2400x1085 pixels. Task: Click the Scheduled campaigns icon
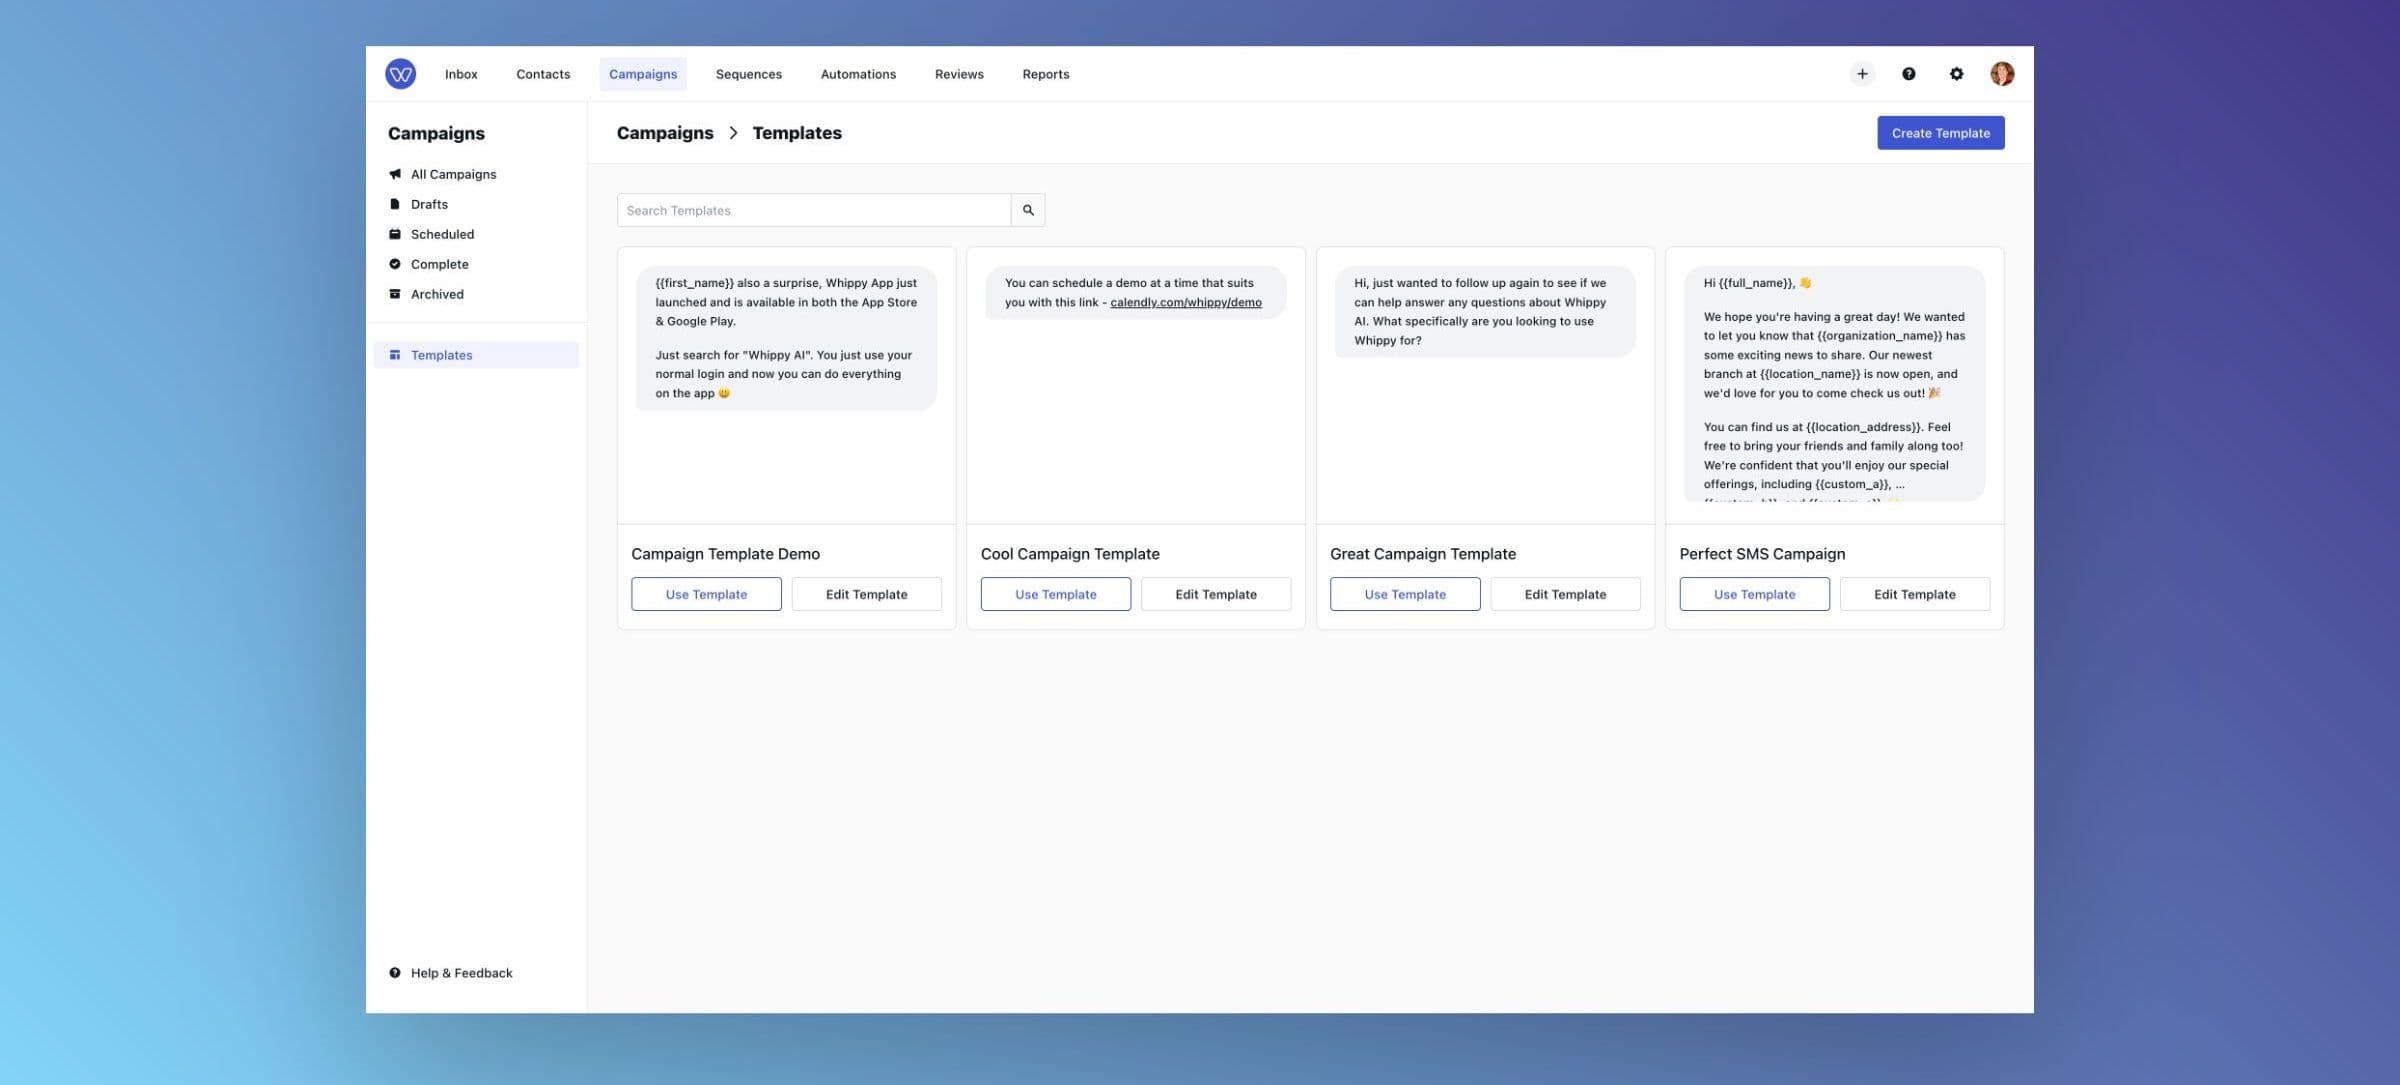(395, 234)
